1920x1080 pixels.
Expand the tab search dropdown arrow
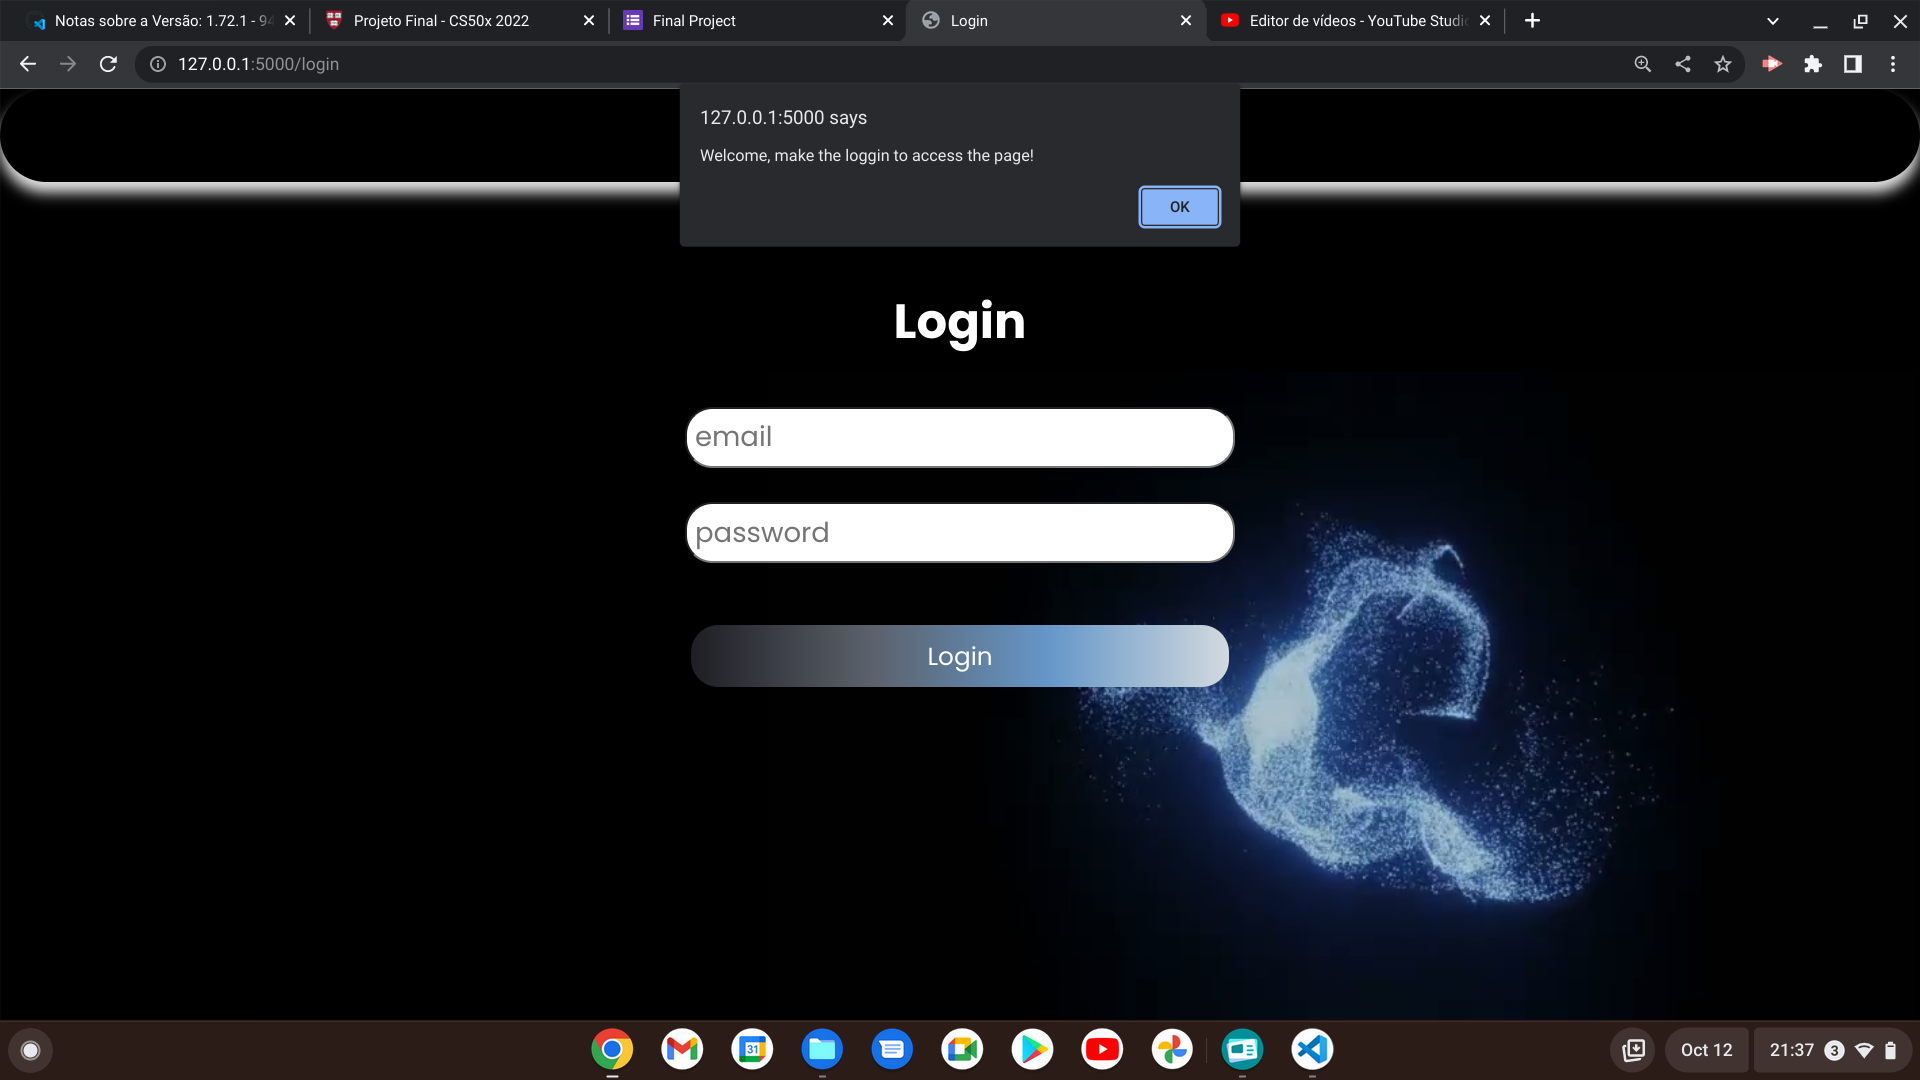1772,21
